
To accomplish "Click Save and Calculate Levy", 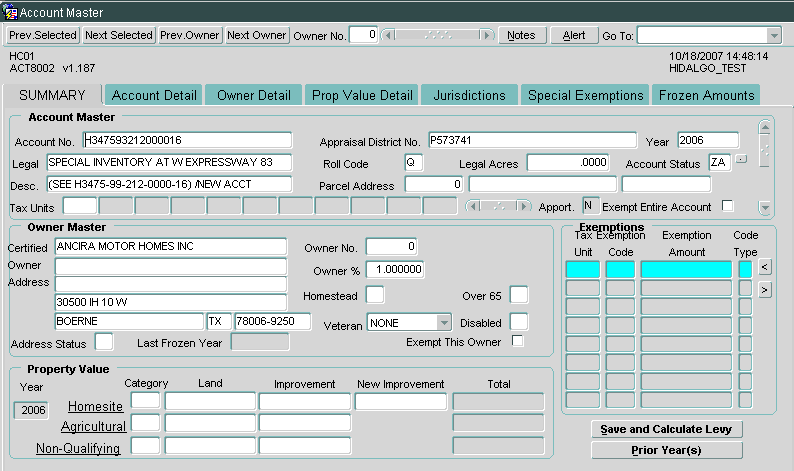I will pos(666,429).
